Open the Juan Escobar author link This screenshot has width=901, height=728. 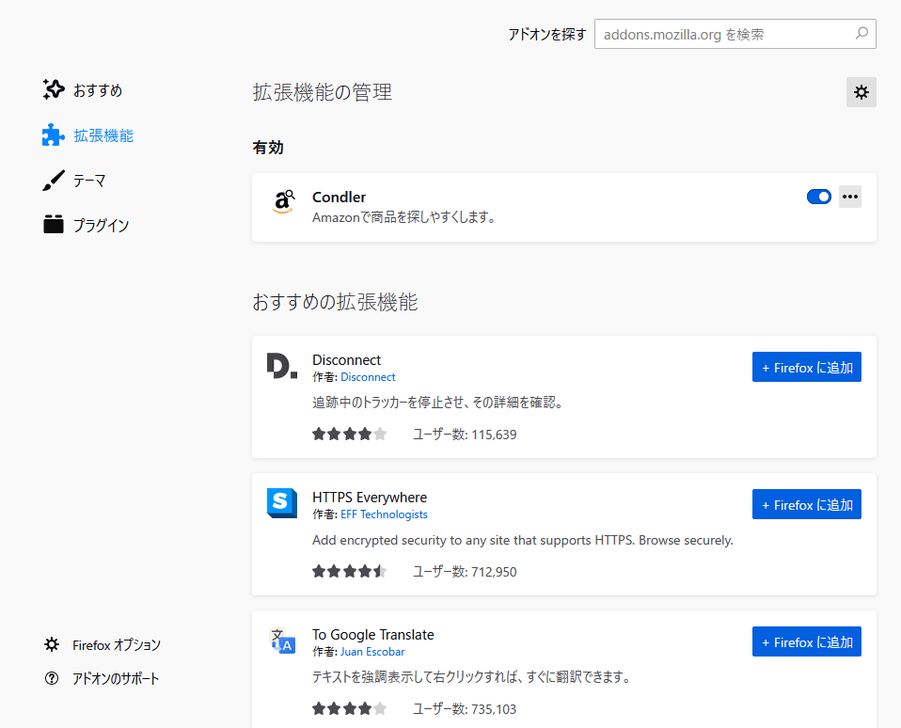[372, 652]
